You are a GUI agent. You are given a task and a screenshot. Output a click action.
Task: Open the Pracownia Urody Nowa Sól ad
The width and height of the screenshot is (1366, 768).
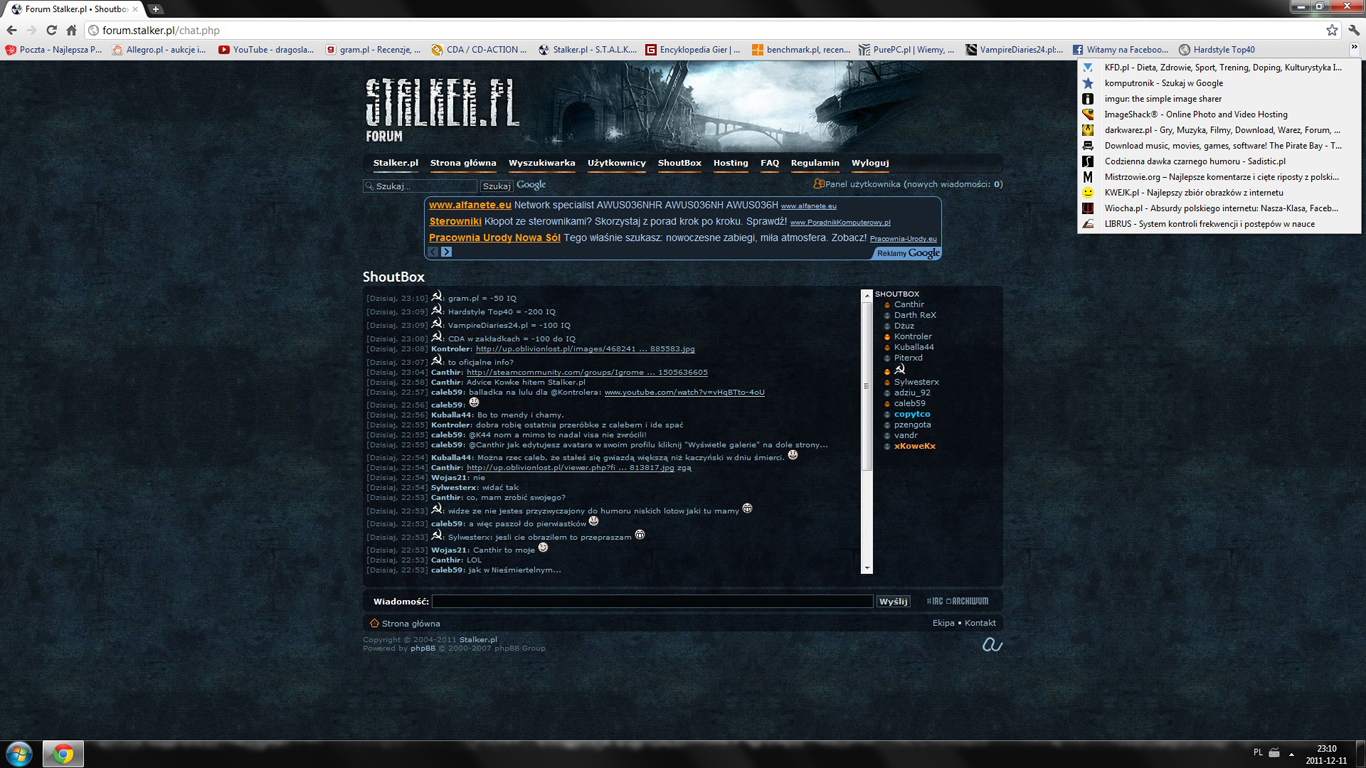click(x=494, y=238)
